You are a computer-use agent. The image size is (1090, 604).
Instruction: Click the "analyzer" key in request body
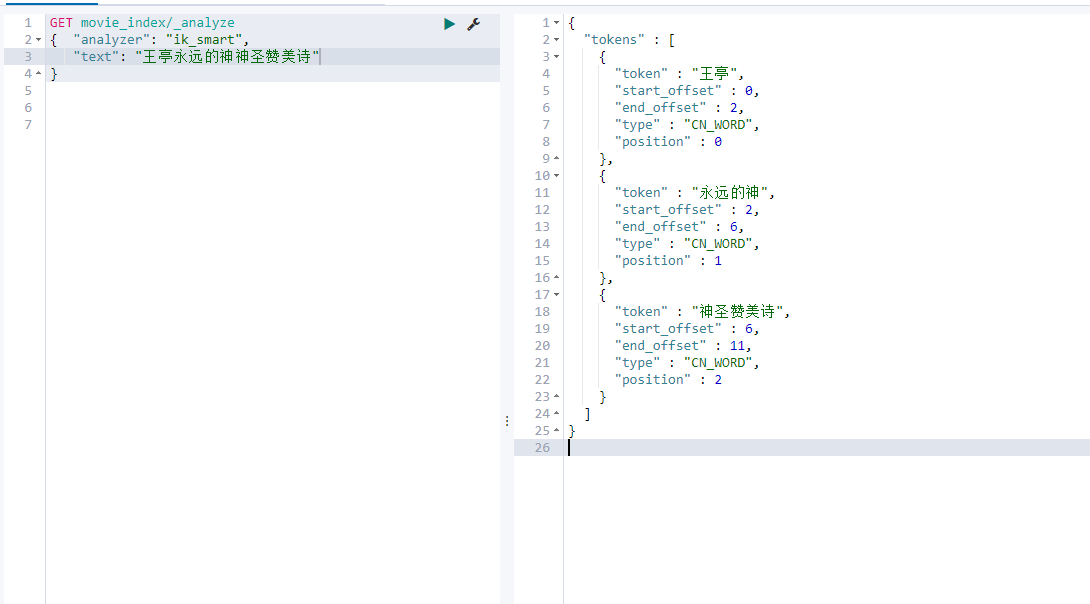click(x=111, y=40)
